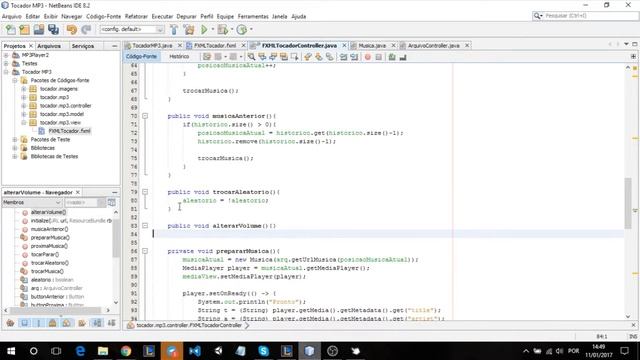Expand the MP3Player2 project node
Screen dimensions: 640x360
(x=6, y=55)
